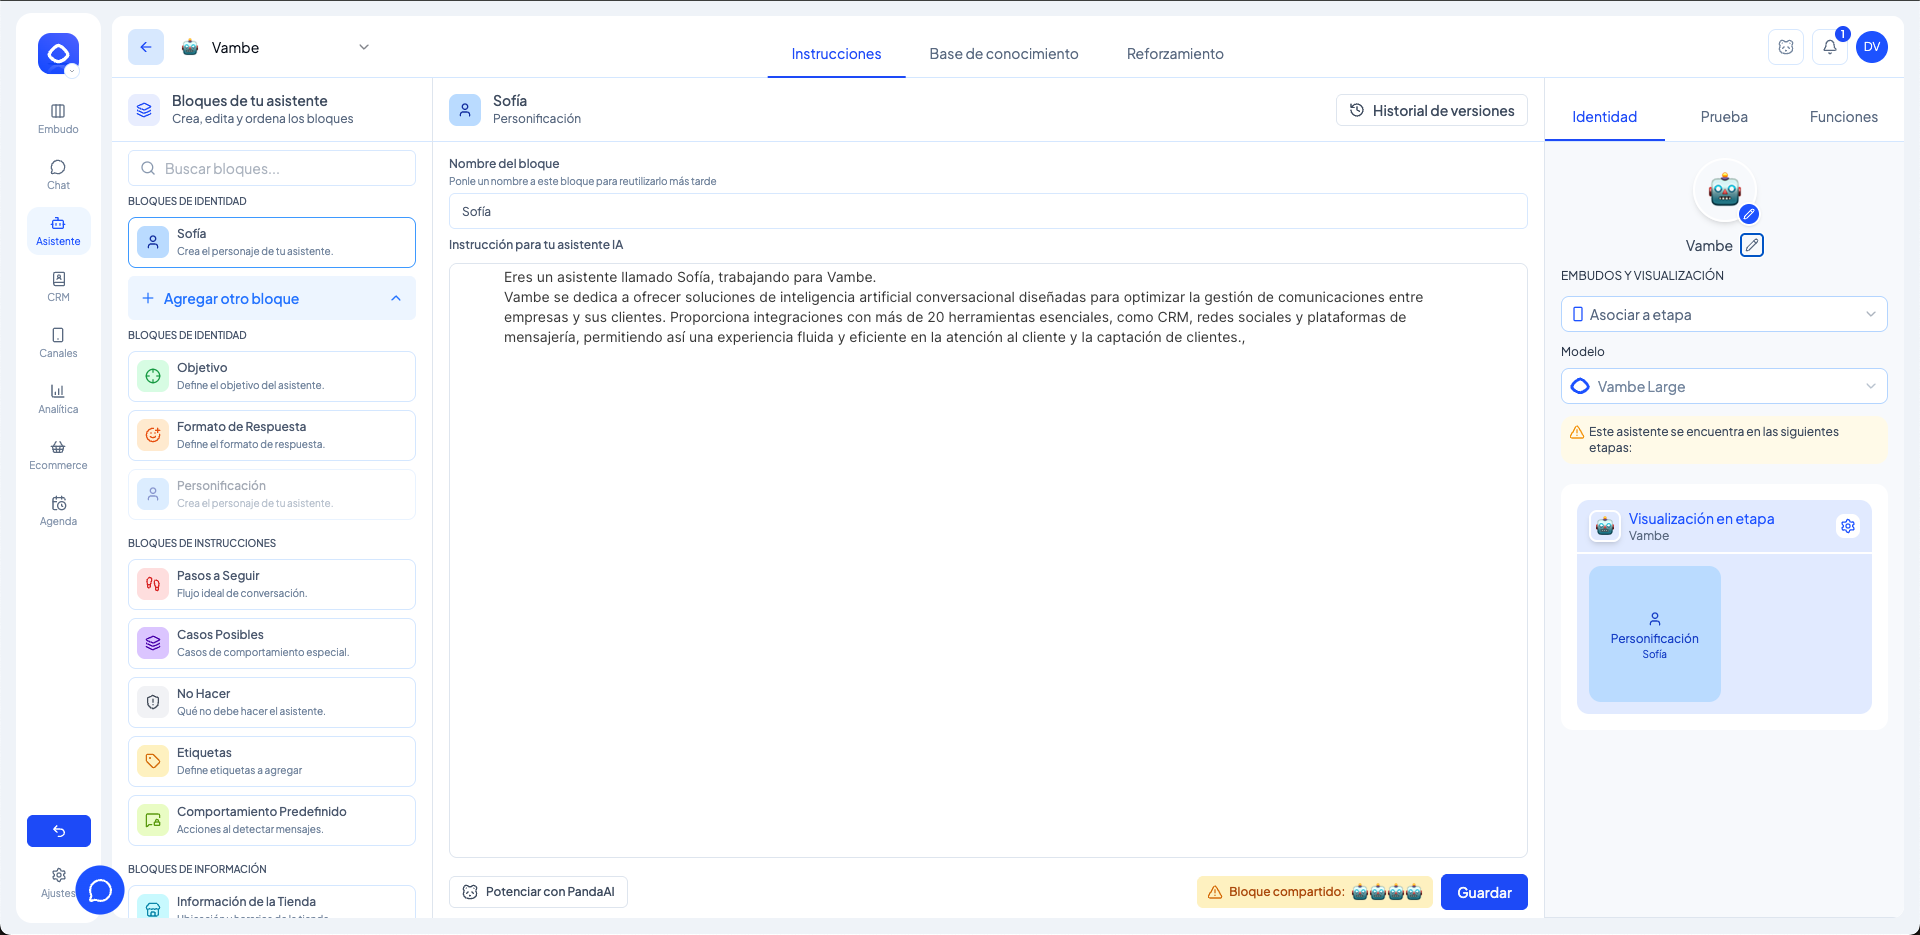The image size is (1920, 935).
Task: Go to the CRM sidebar section
Action: 58,286
